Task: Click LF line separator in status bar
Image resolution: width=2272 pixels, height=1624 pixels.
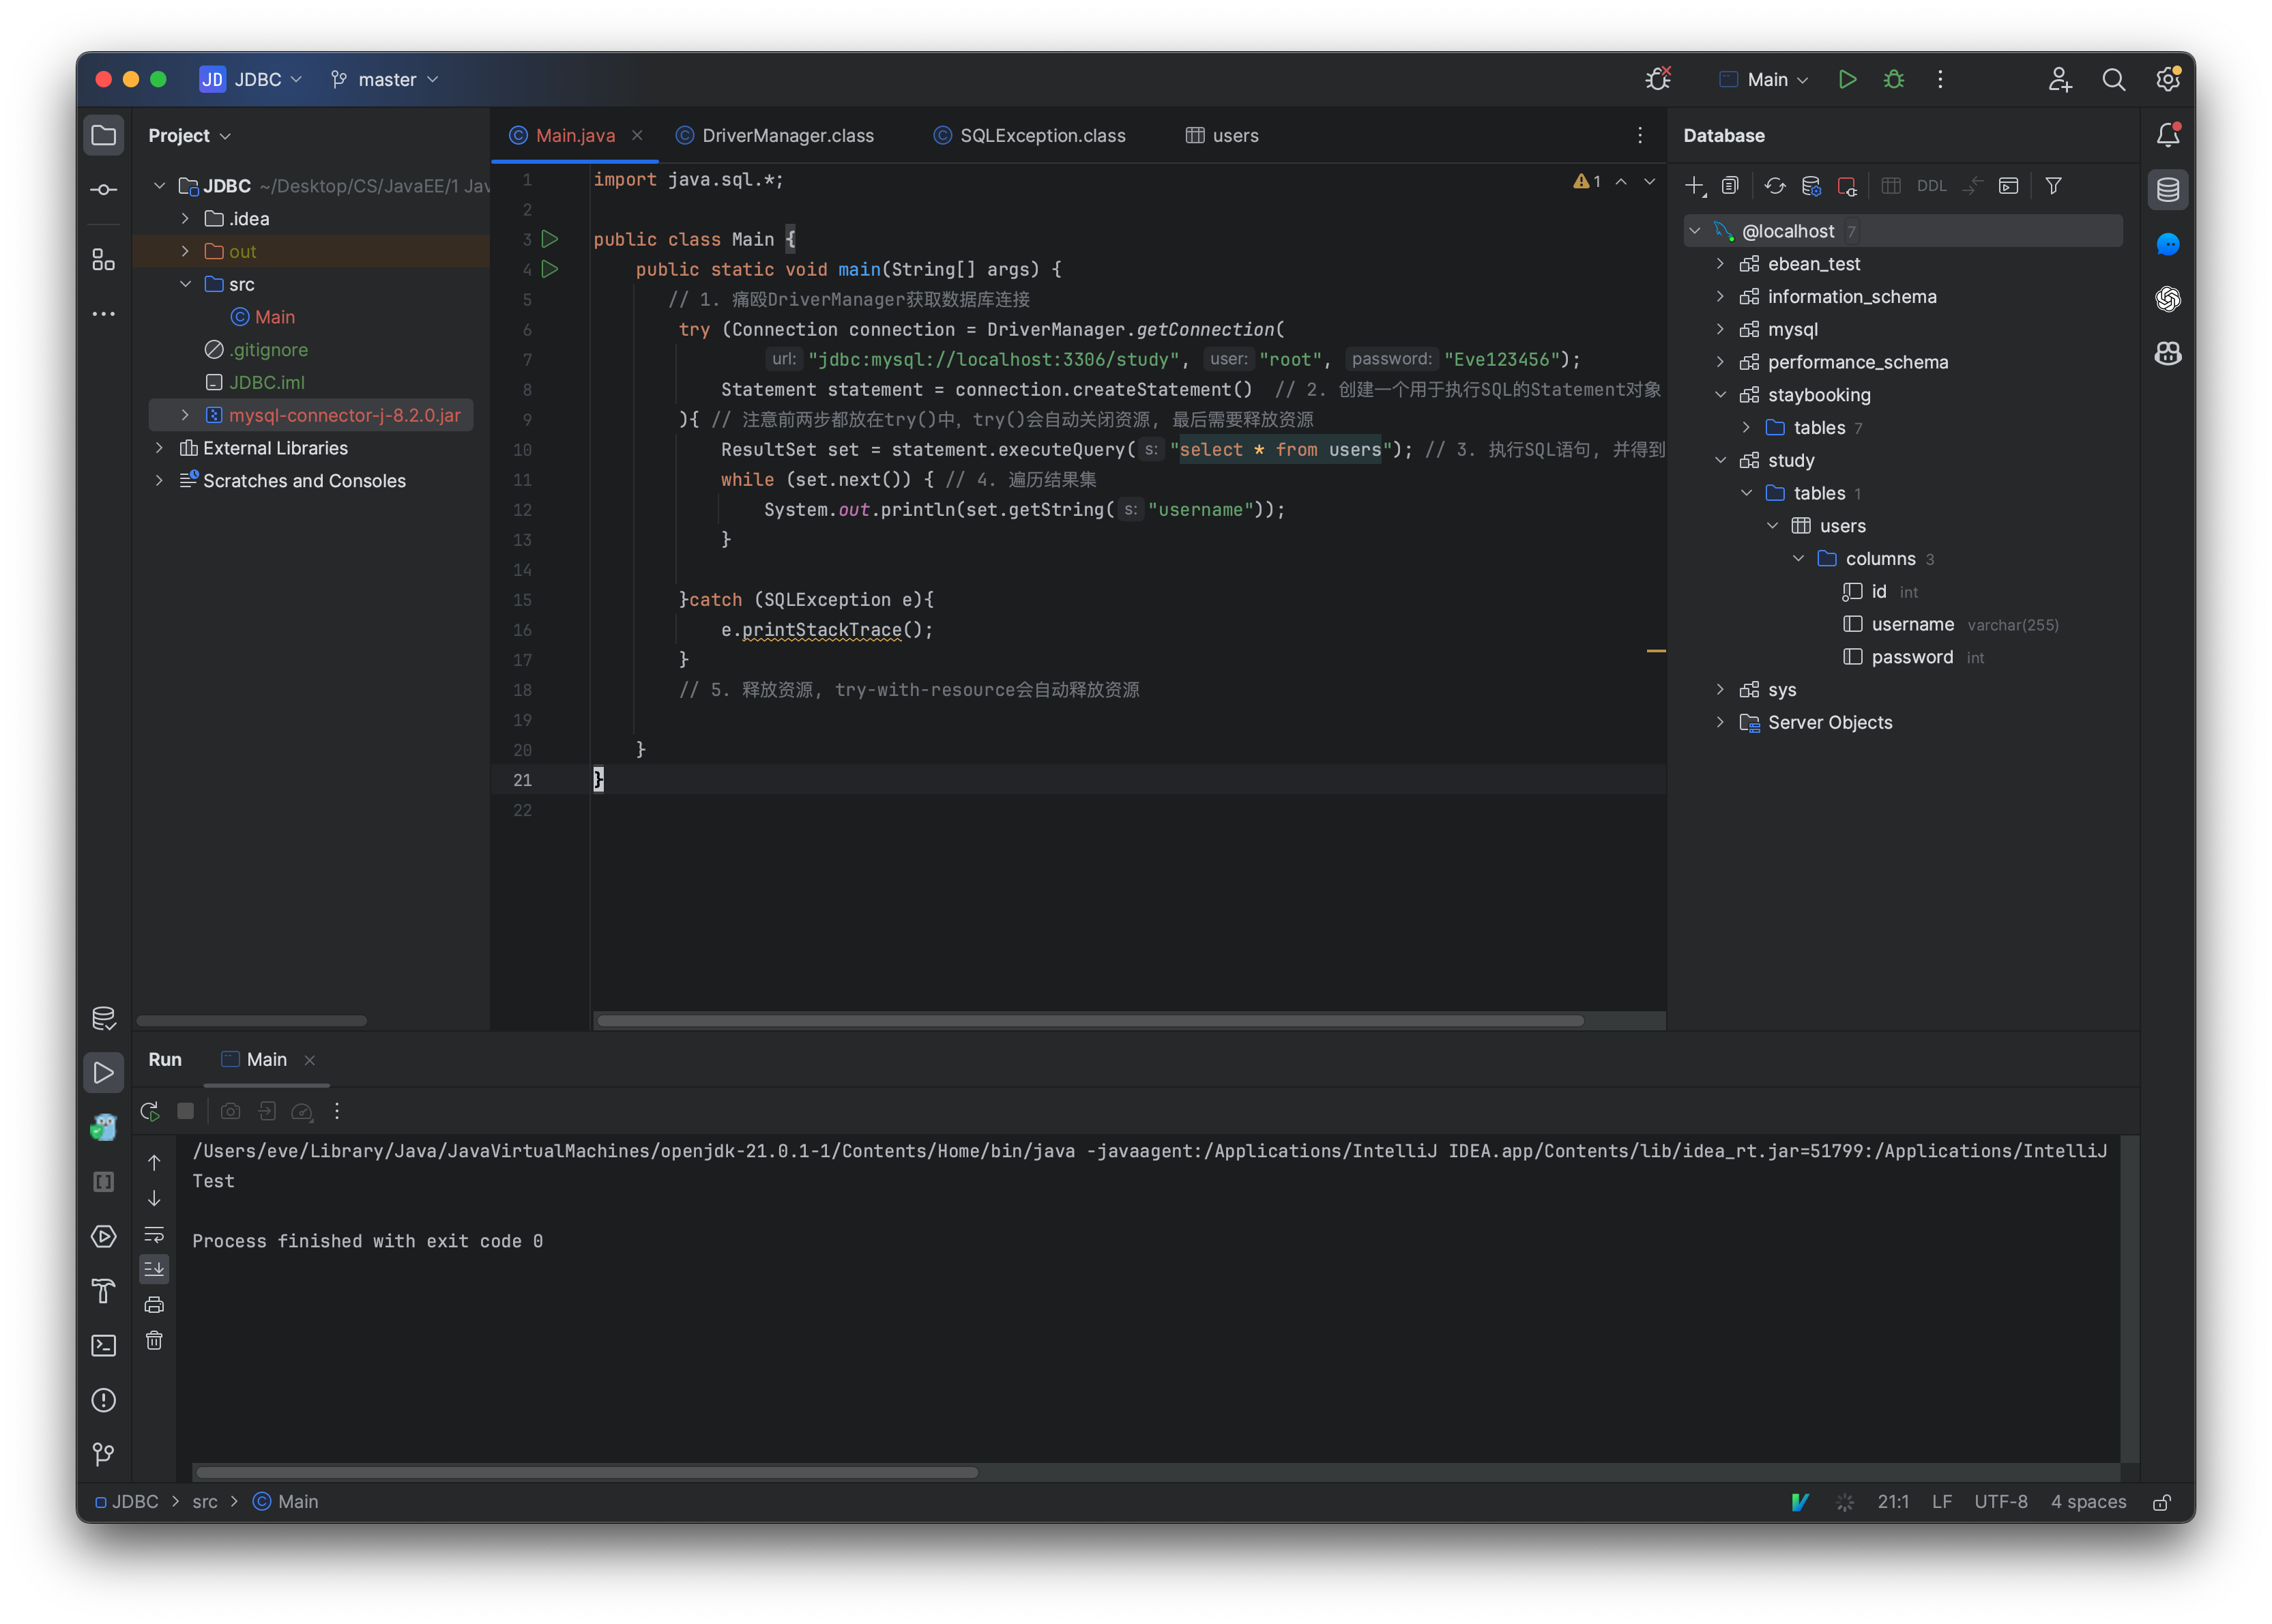Action: 1942,1502
